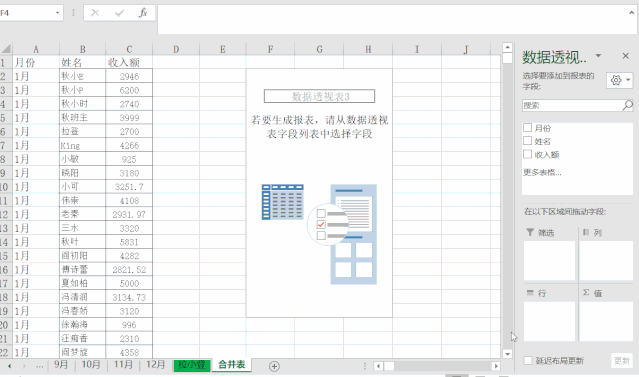Click the 行 rows area icon
The image size is (639, 377).
[530, 293]
